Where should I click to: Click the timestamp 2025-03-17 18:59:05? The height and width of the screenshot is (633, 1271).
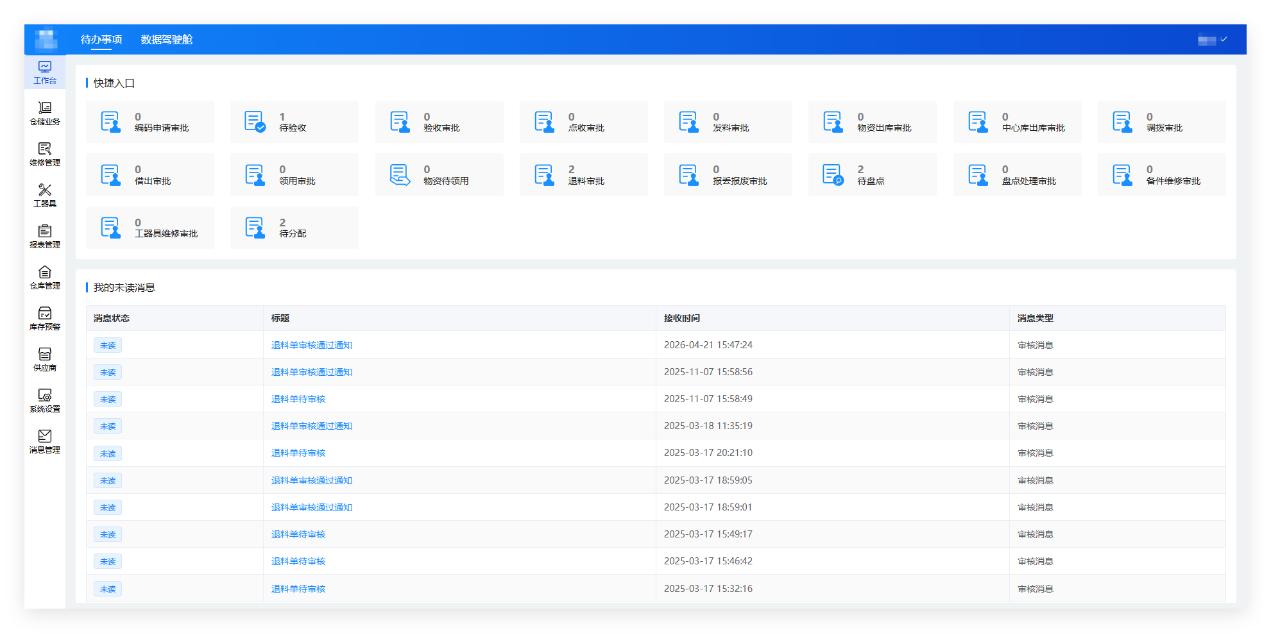pos(708,480)
